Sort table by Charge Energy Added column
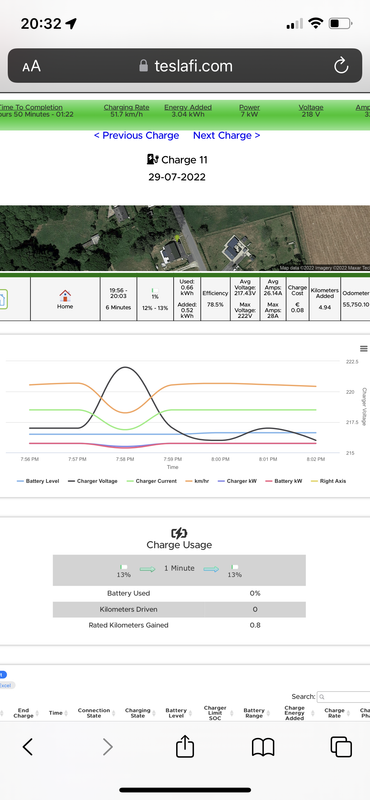 click(294, 713)
